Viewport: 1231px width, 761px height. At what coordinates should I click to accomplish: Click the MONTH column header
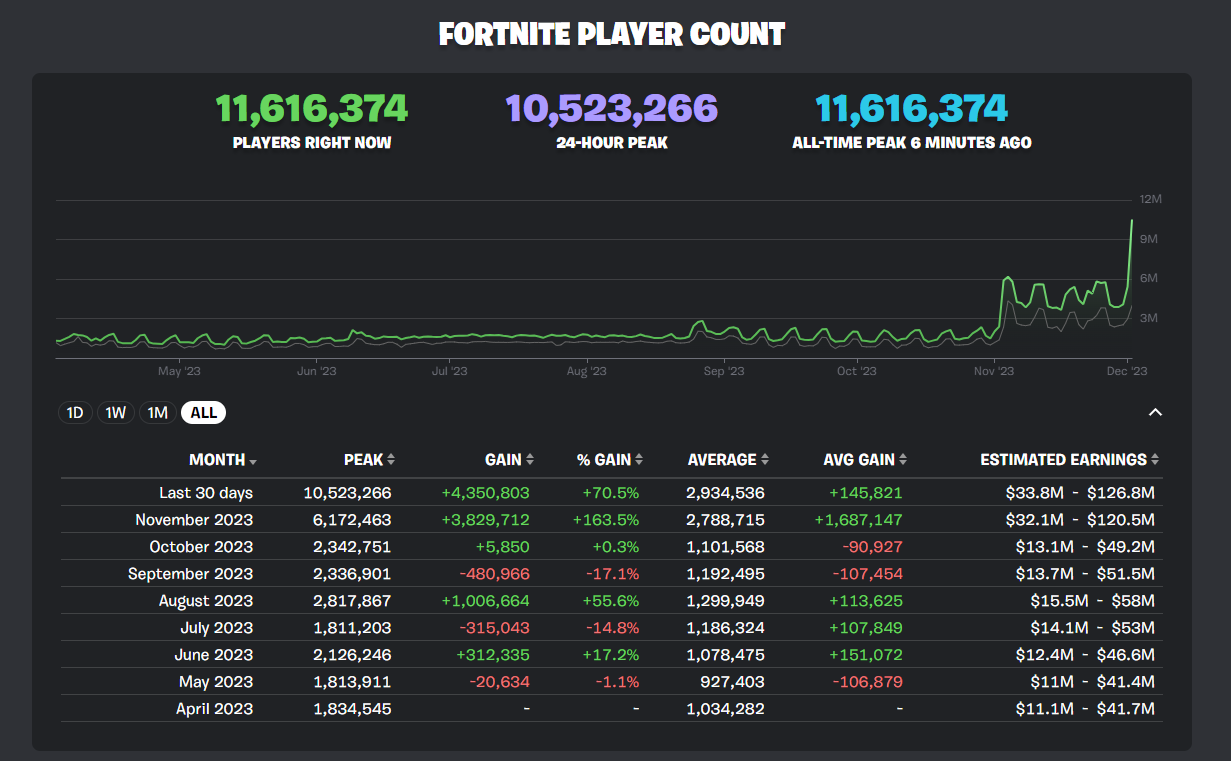point(217,460)
